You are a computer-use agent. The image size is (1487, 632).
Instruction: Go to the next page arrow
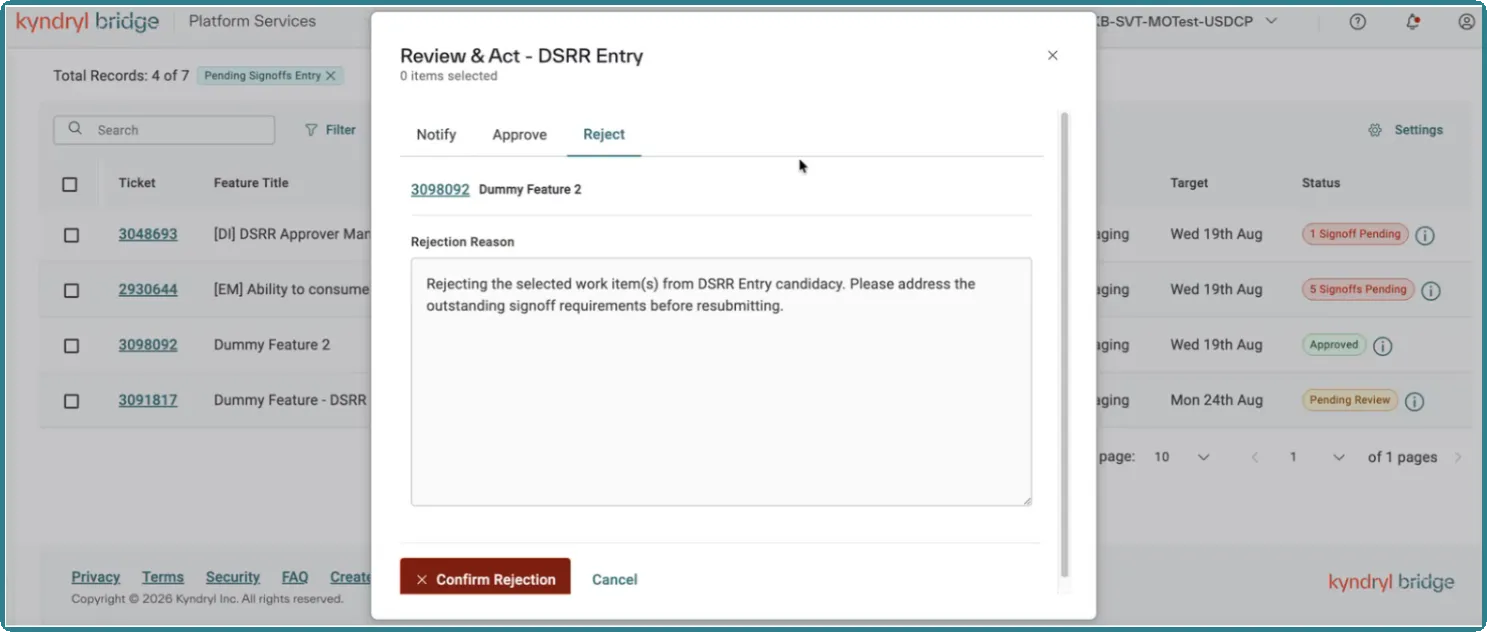[x=1458, y=457]
